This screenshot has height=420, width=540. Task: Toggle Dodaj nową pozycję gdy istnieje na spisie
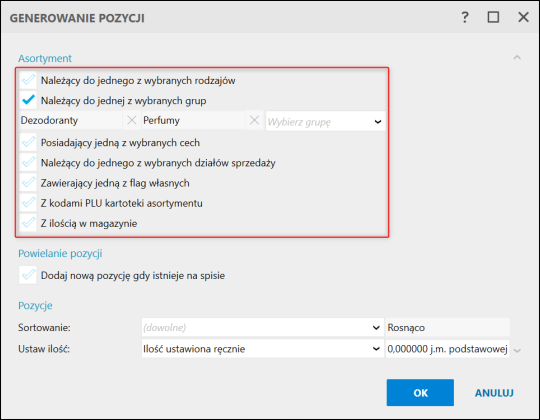(x=28, y=275)
